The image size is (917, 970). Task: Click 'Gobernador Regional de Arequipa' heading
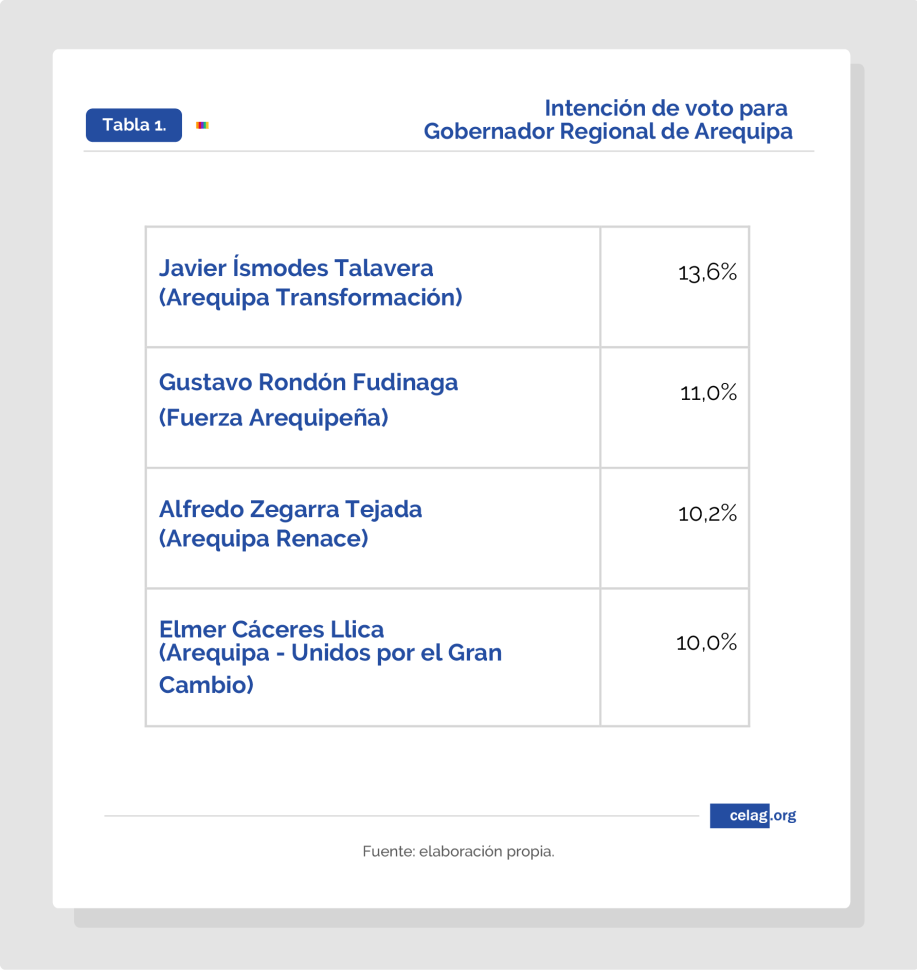point(608,131)
